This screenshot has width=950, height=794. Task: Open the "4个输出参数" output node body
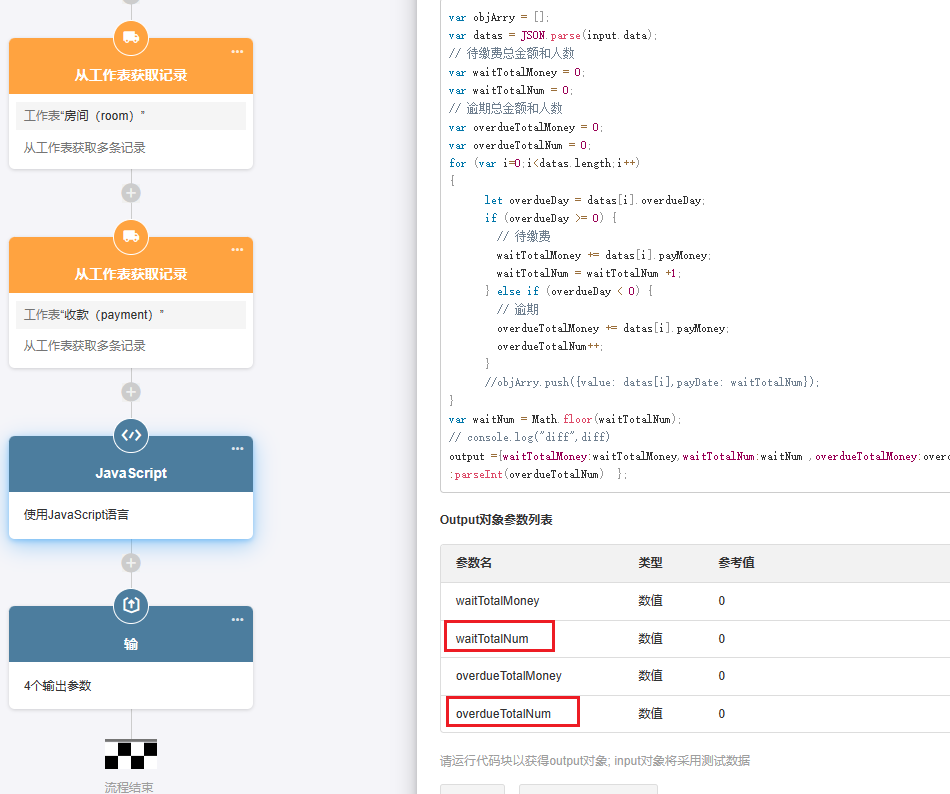click(x=131, y=686)
